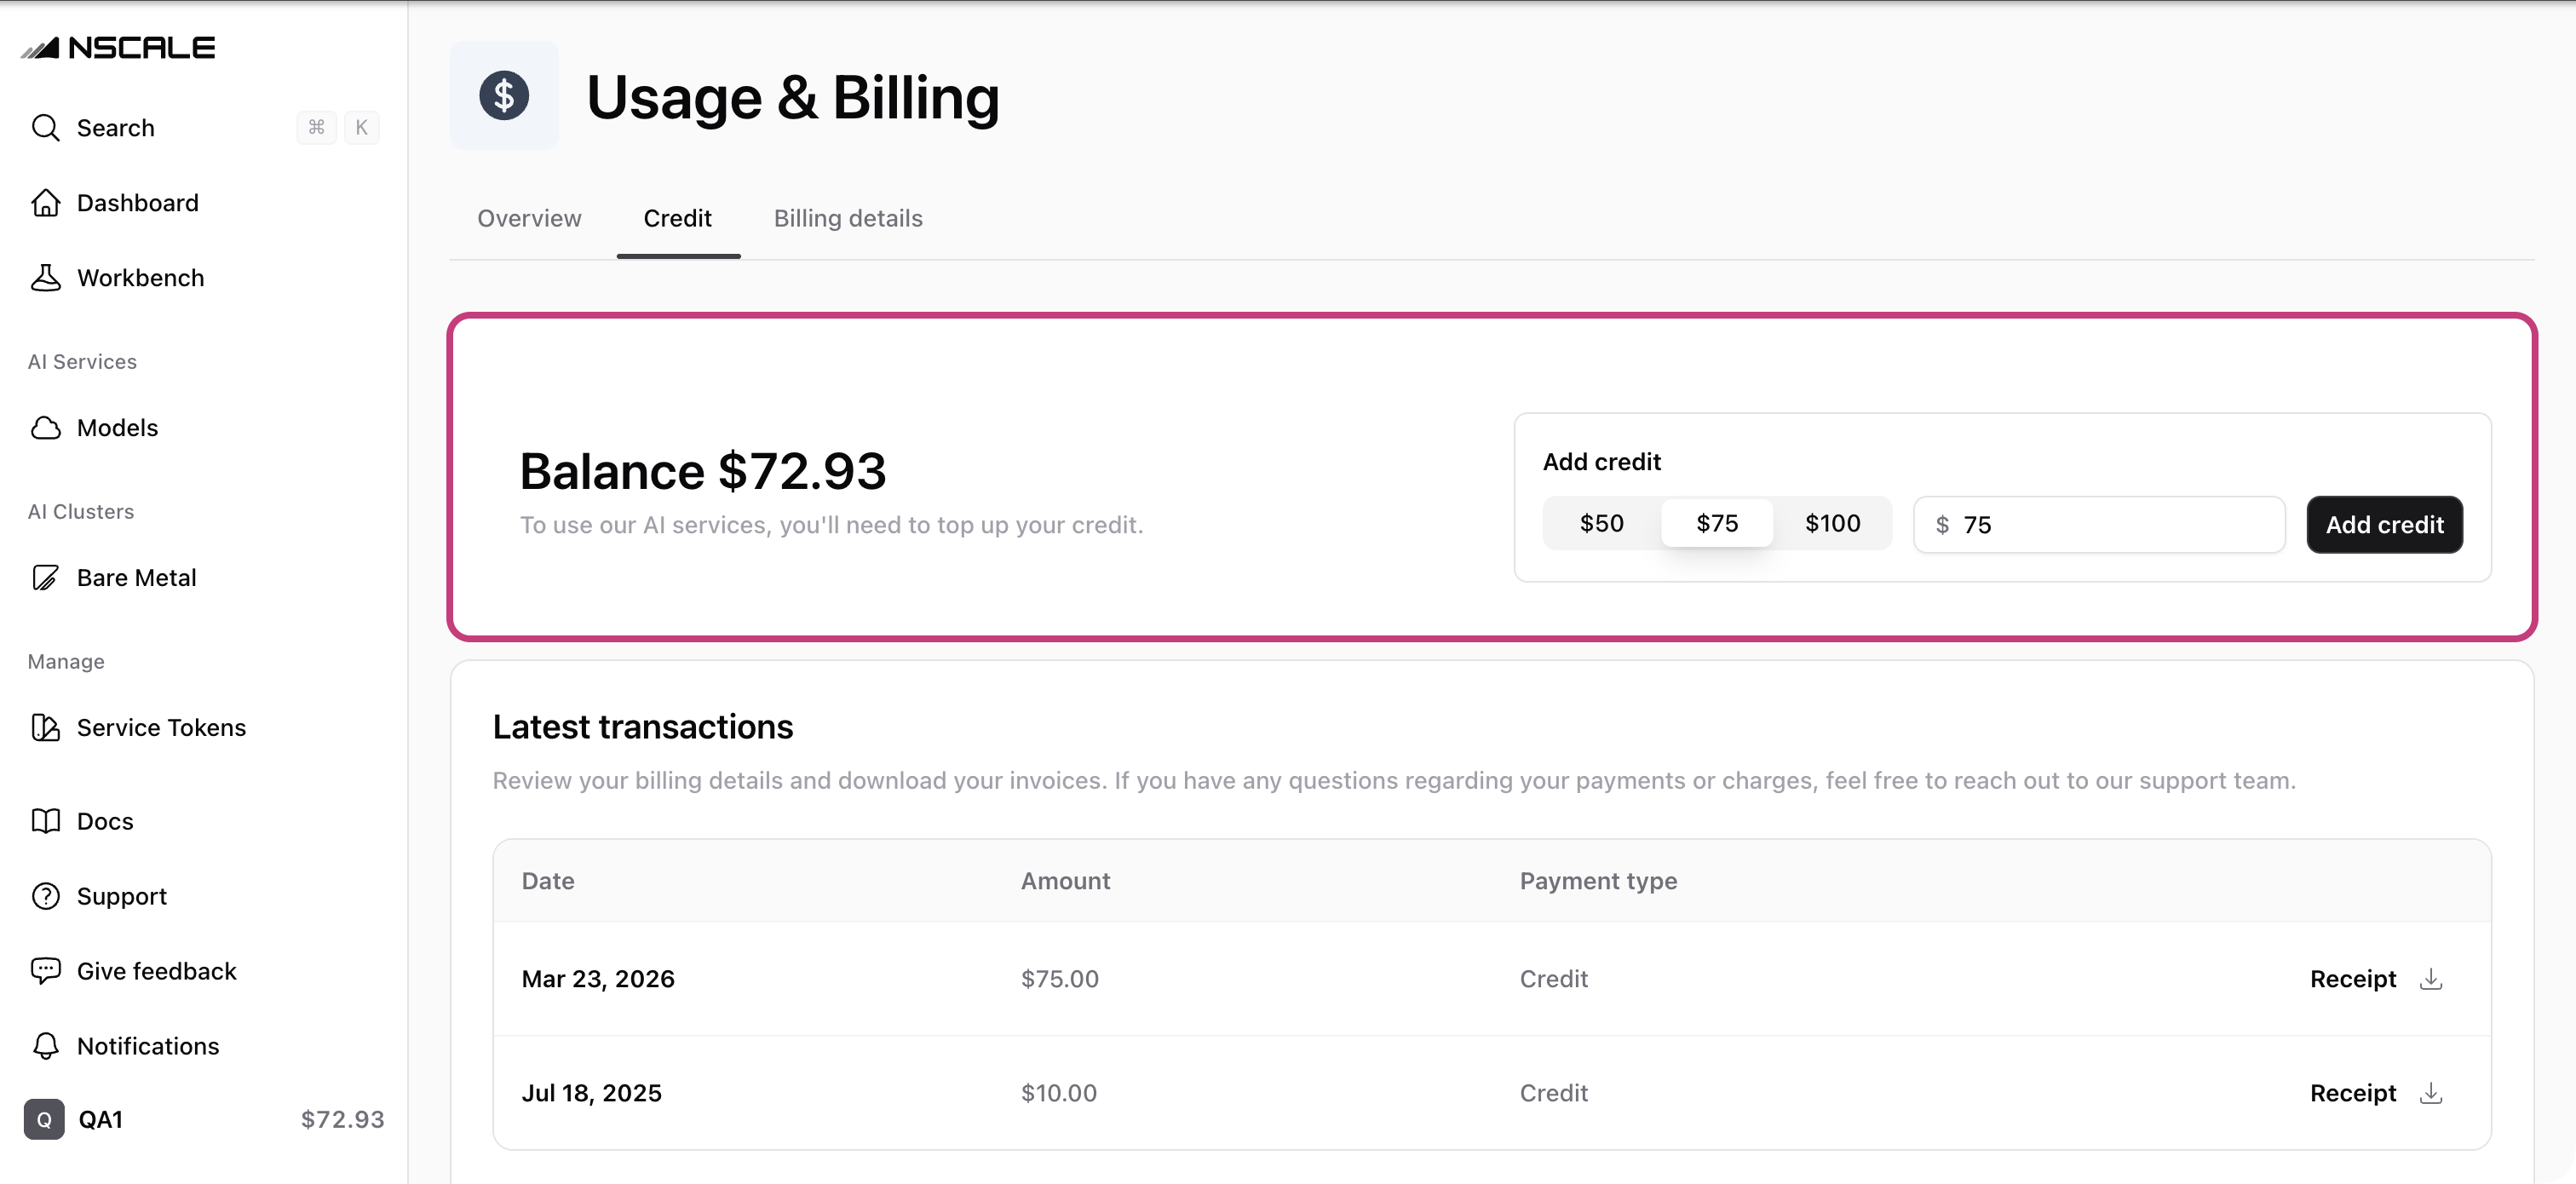Click the Service Tokens icon
2576x1184 pixels.
point(45,727)
